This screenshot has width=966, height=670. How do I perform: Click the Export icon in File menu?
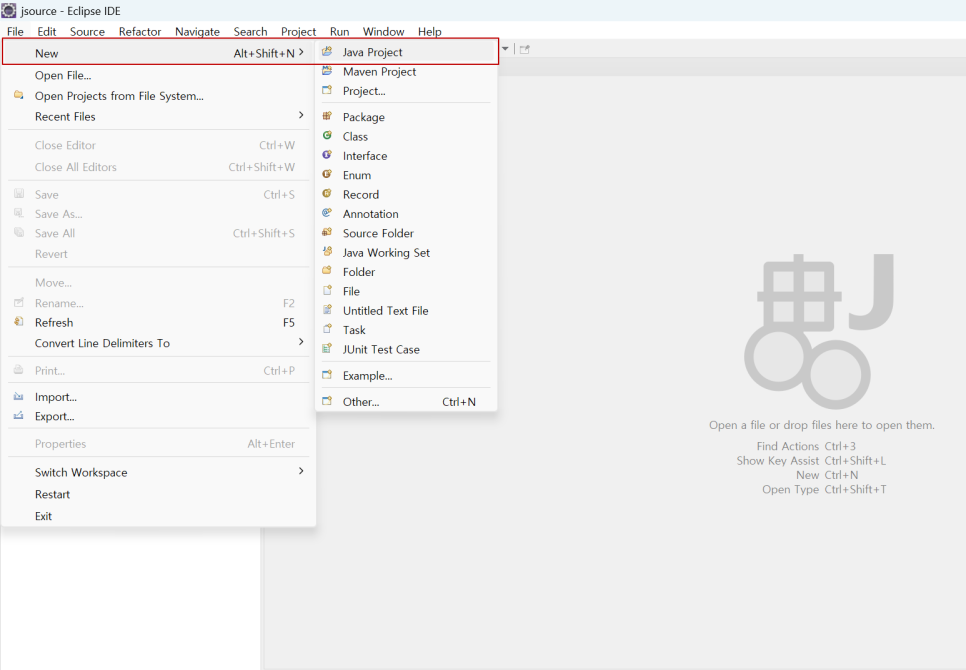19,416
